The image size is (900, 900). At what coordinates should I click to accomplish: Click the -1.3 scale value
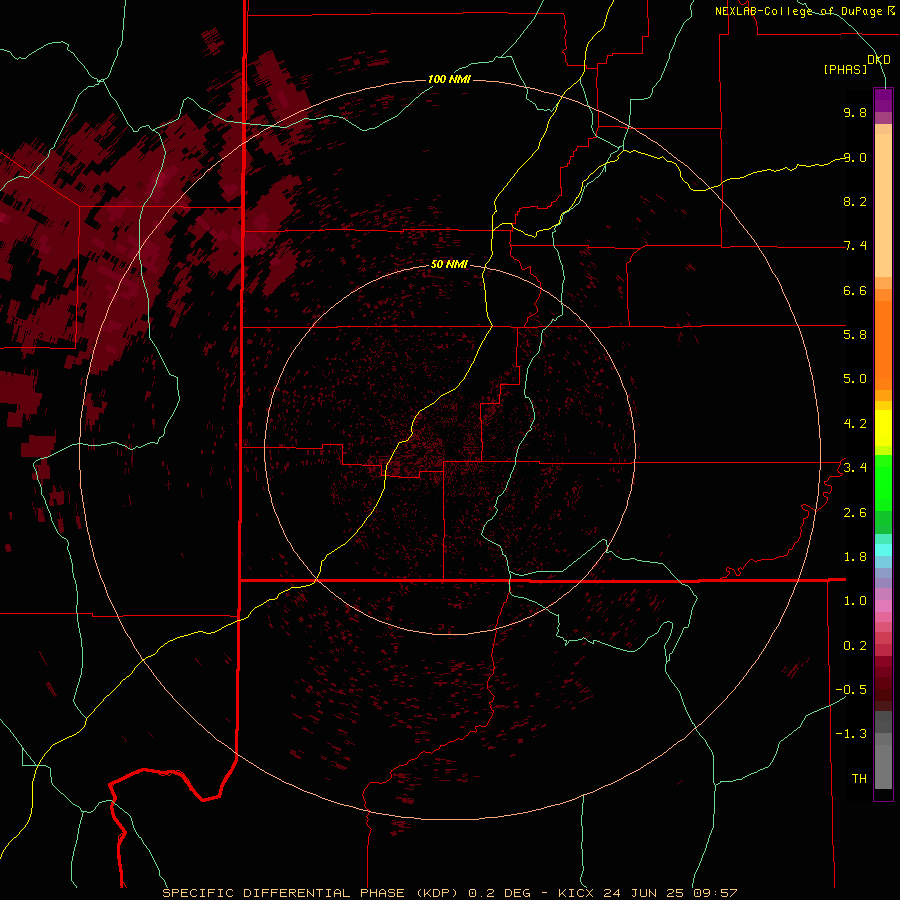[x=851, y=734]
